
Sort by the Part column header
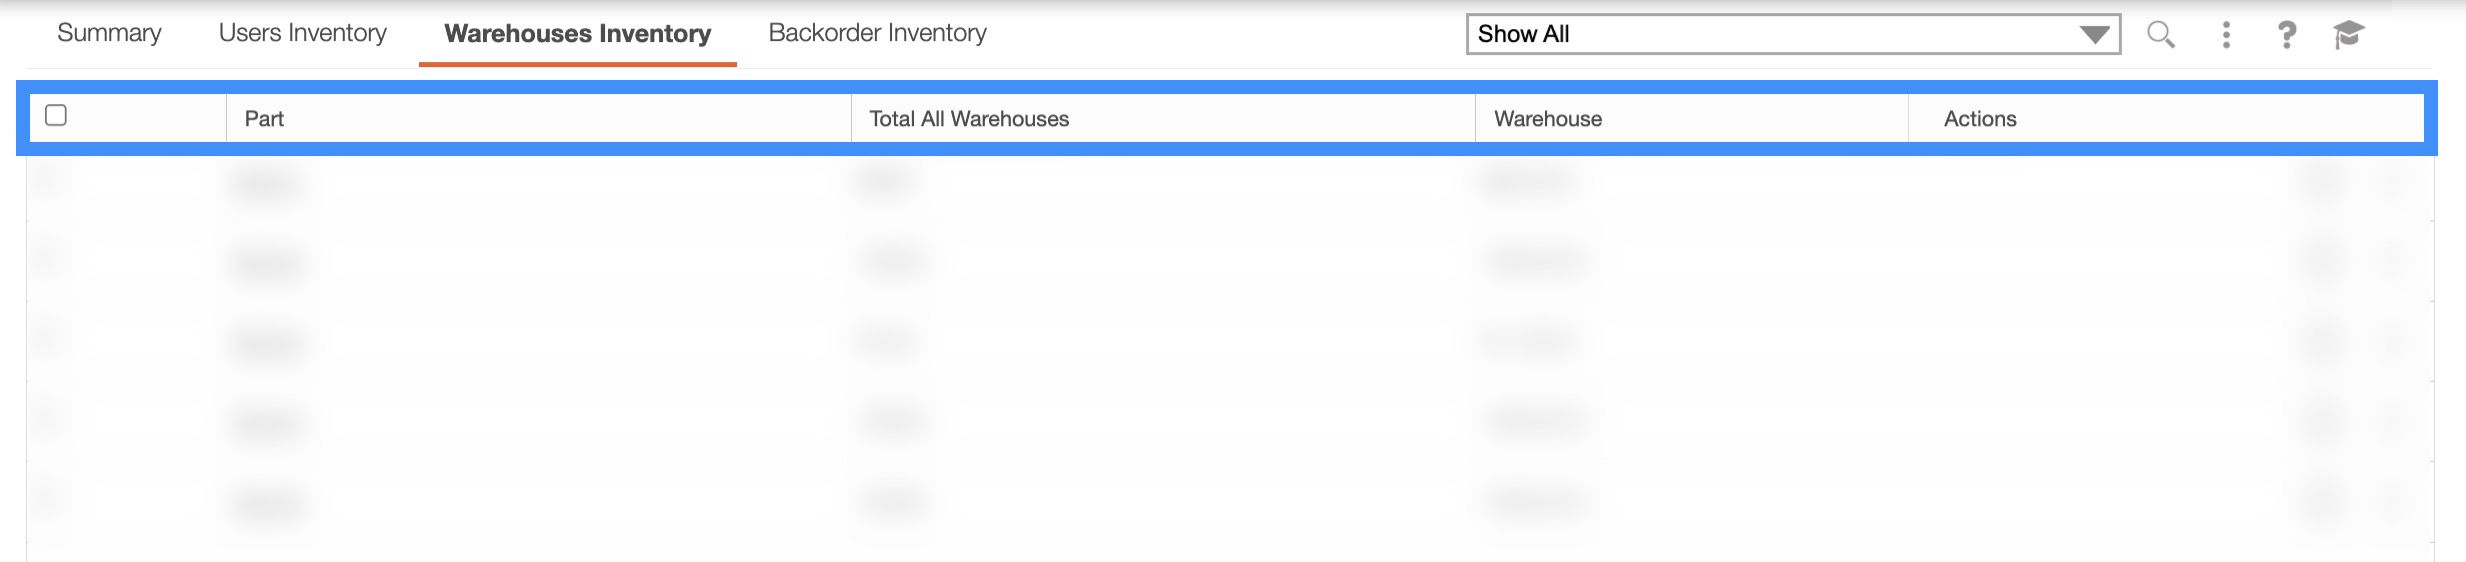264,119
